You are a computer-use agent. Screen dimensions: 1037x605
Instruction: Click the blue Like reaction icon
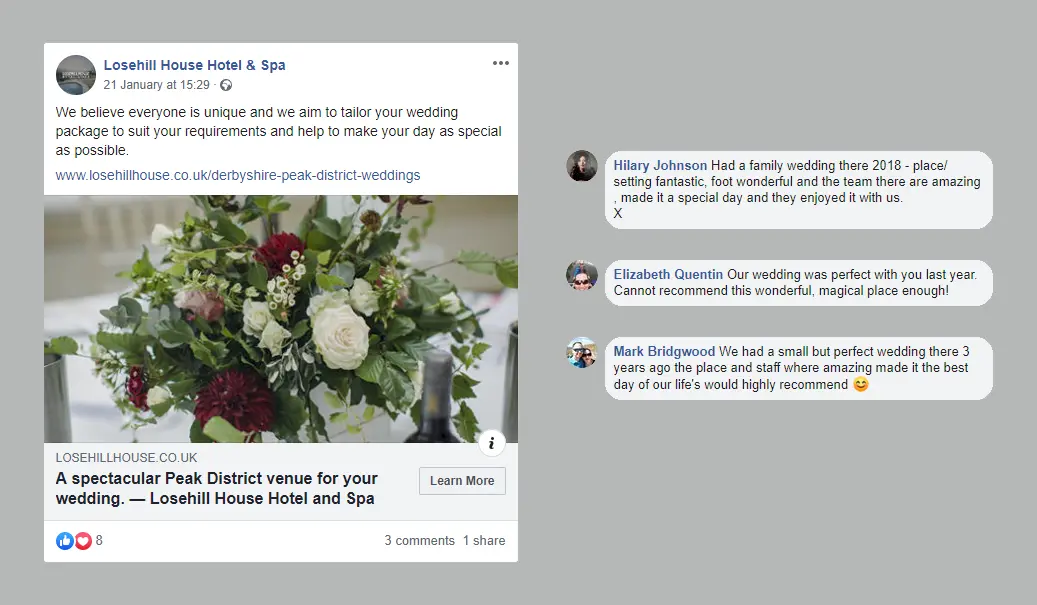tap(65, 541)
